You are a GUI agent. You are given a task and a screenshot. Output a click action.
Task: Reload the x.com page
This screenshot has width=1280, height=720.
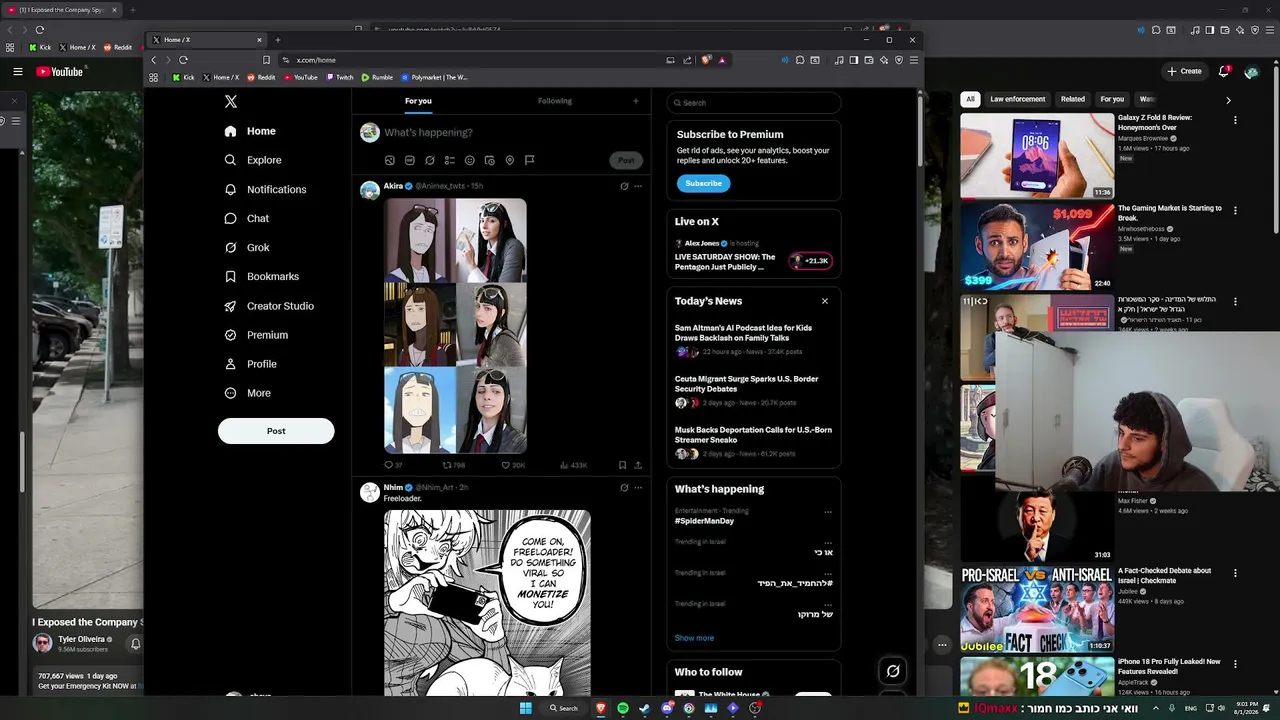pos(183,60)
